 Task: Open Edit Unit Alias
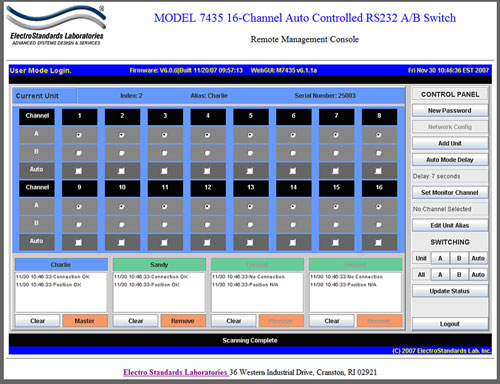(450, 225)
